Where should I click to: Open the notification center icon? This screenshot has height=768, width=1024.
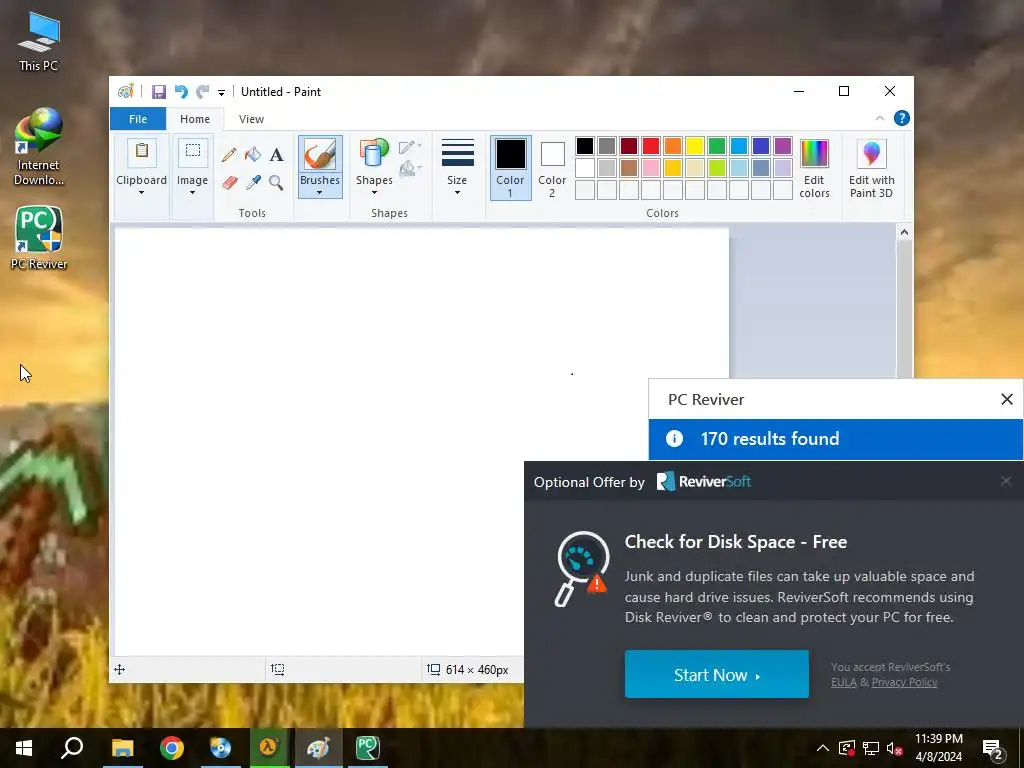pos(993,749)
